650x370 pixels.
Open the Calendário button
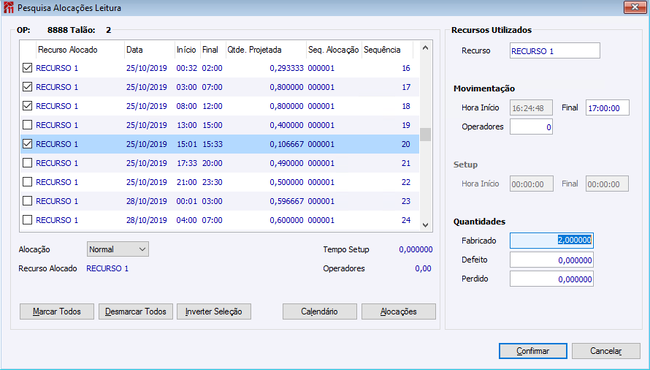tap(320, 312)
